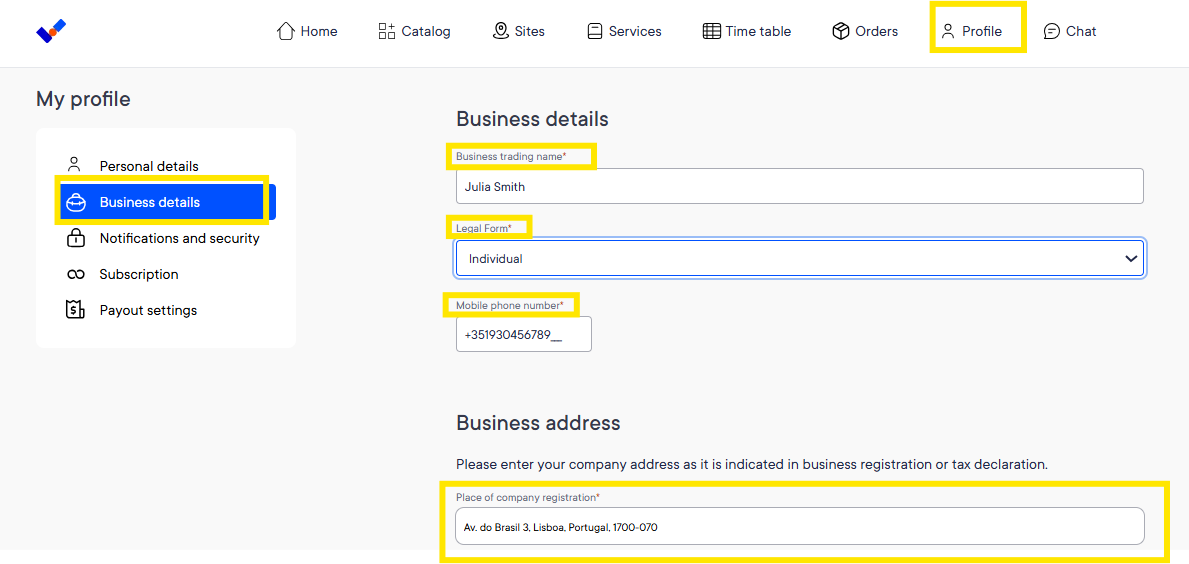Click the Chat bubble icon

tap(1052, 31)
